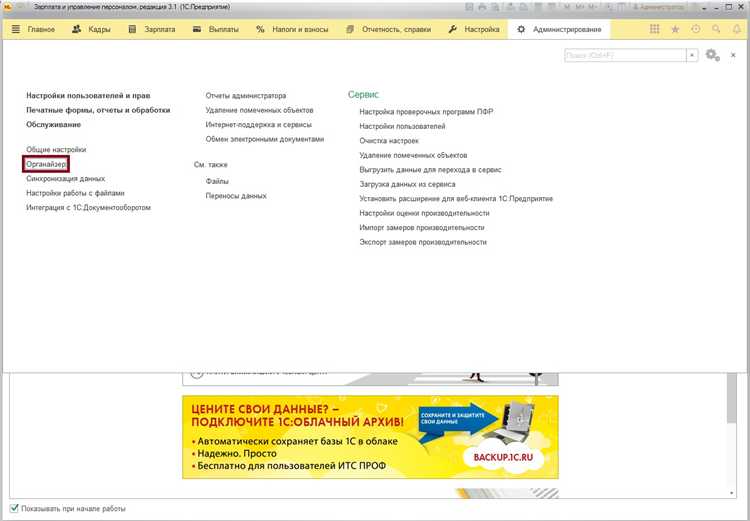
Task: Open Настройки работы с файлами
Action: (75, 193)
